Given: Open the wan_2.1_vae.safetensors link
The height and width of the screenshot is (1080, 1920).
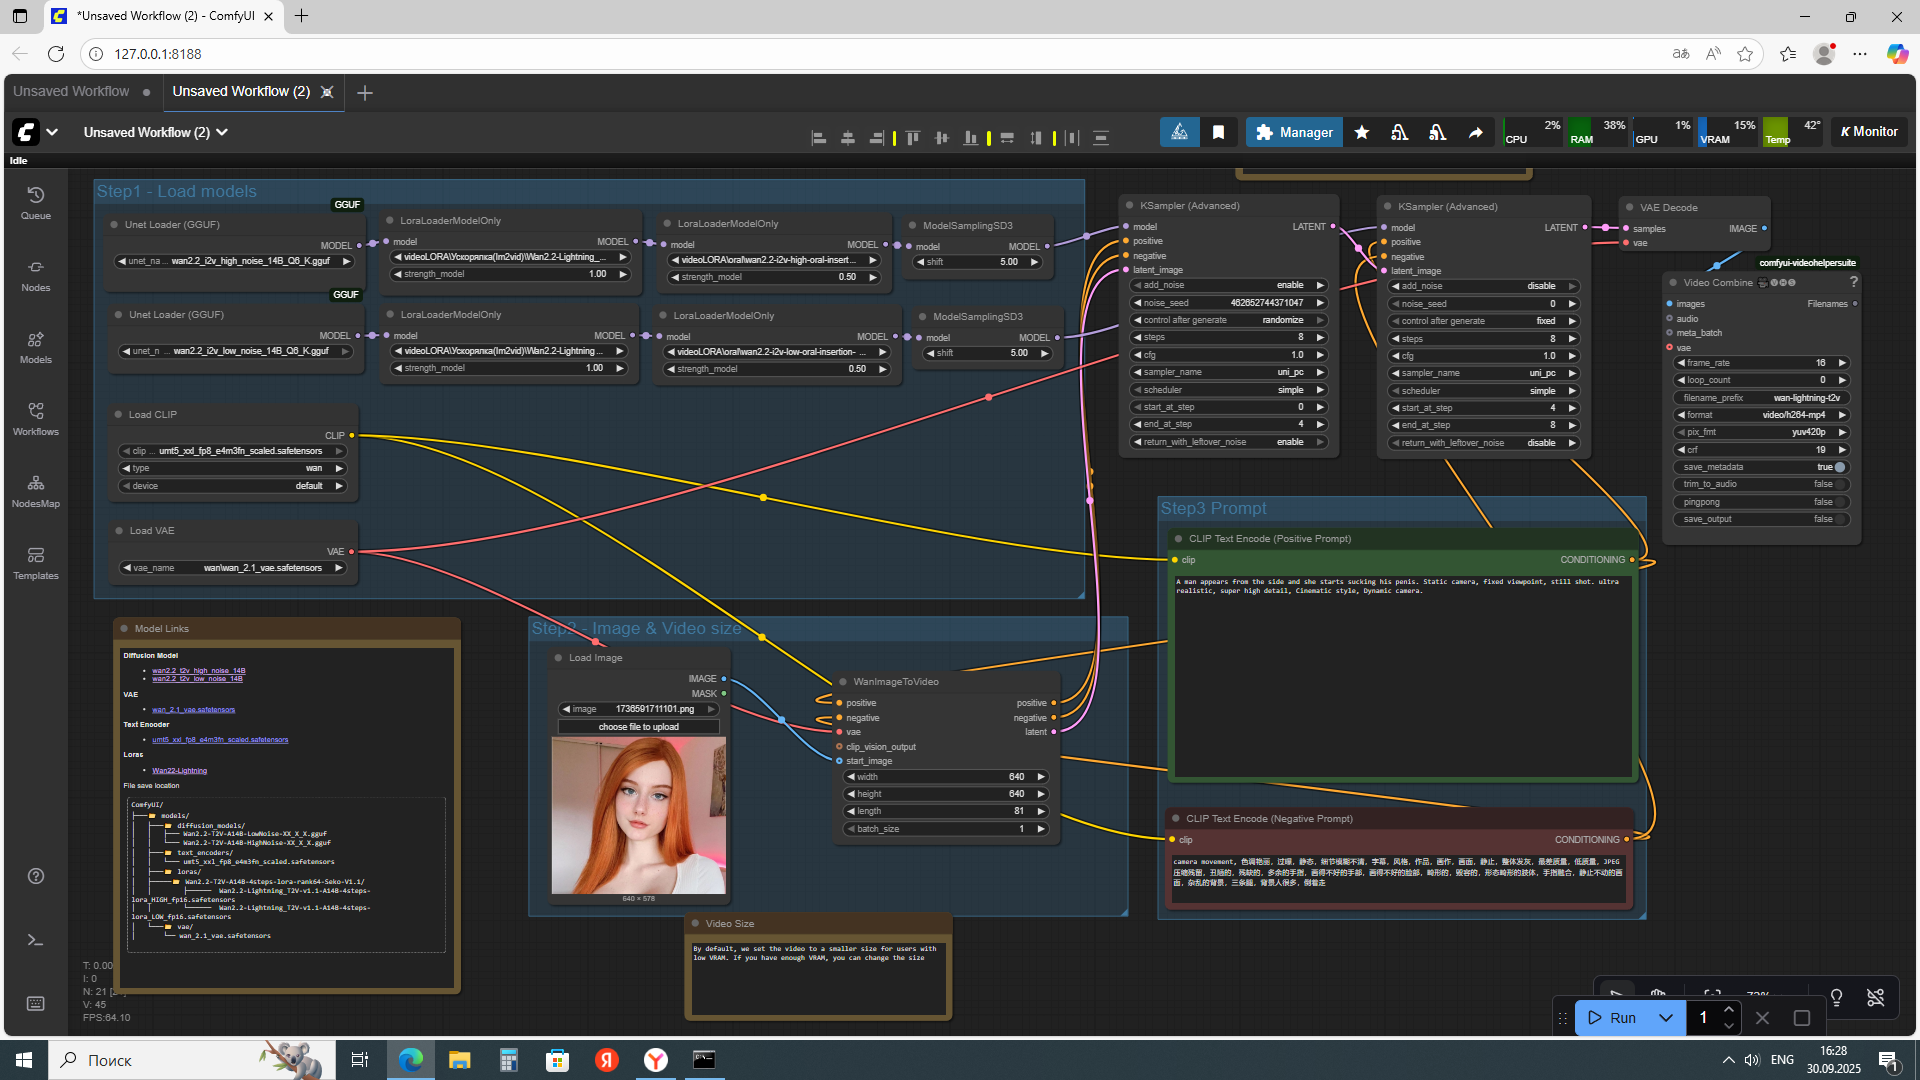Looking at the screenshot, I should 193,710.
